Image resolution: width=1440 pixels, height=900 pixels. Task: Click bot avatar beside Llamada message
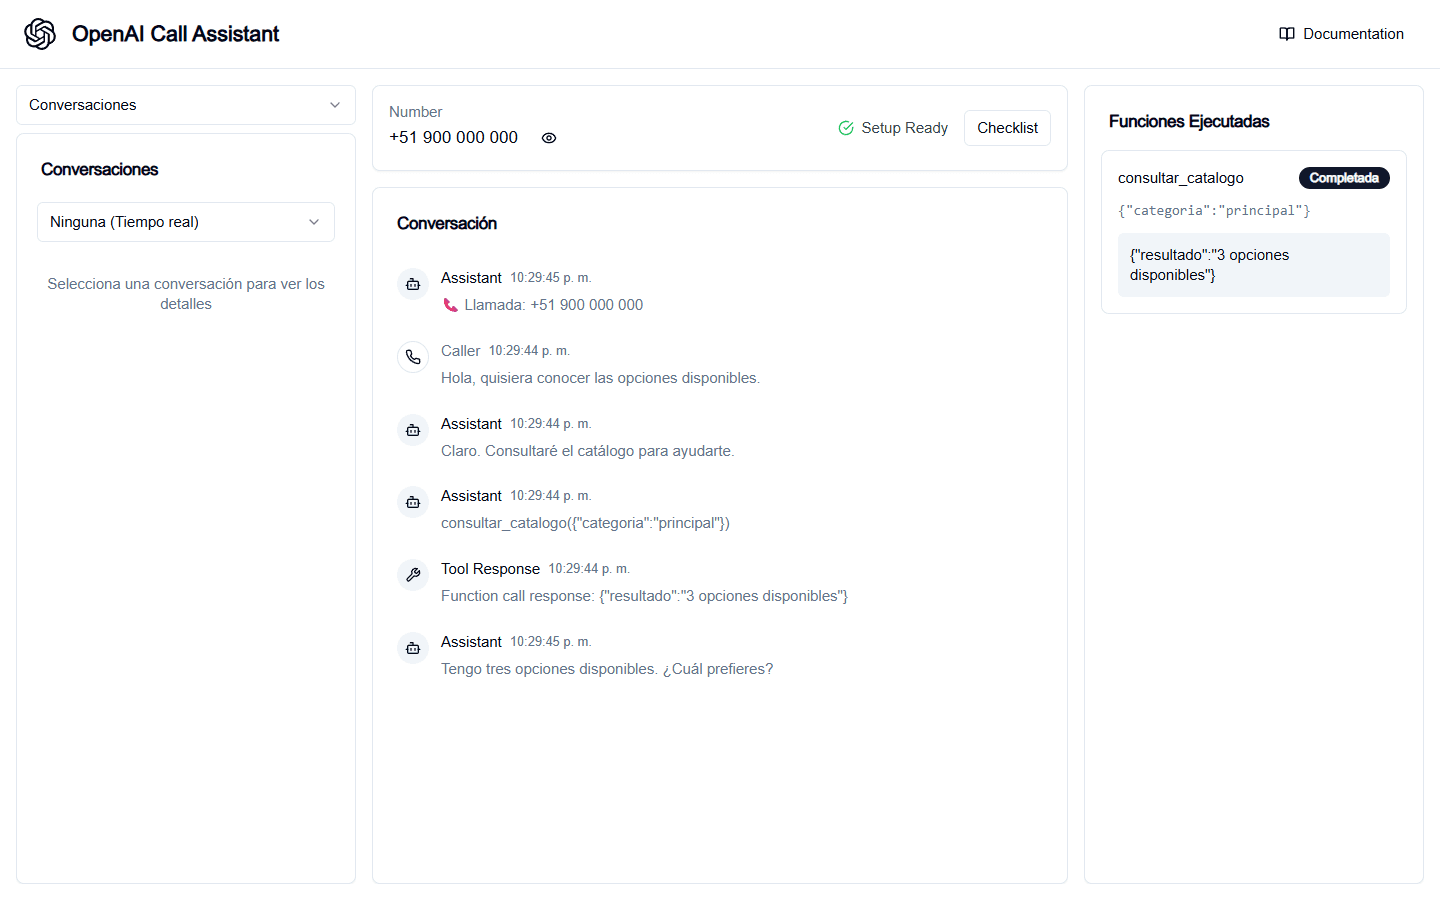[x=413, y=284]
